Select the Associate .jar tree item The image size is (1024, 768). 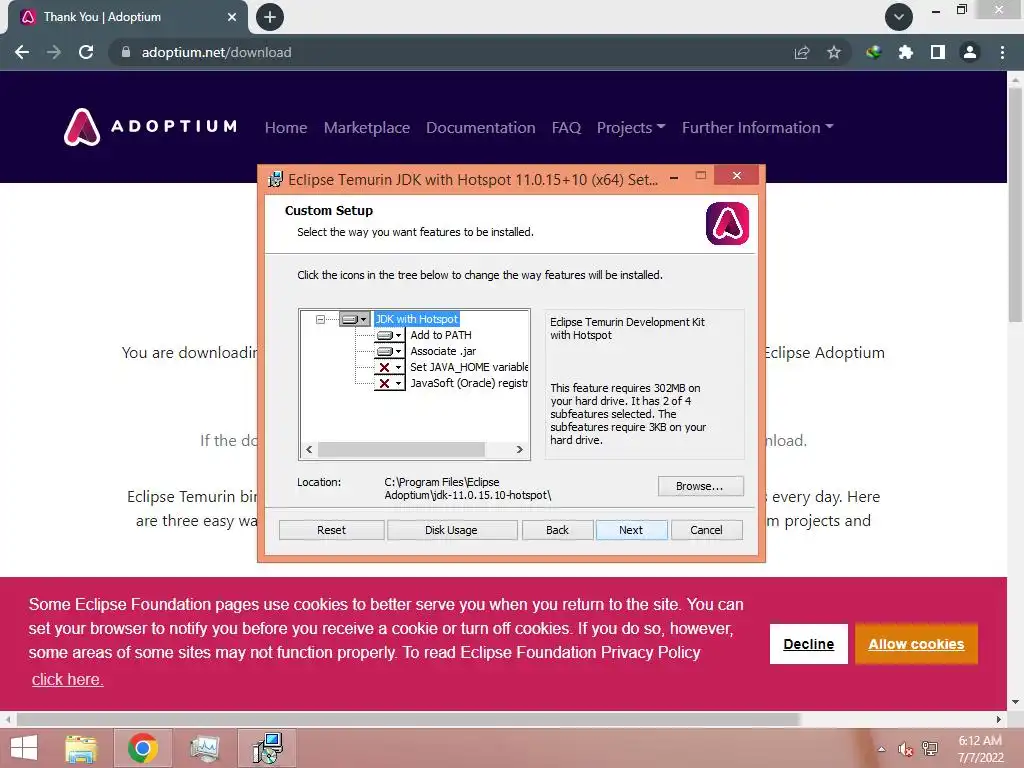443,351
